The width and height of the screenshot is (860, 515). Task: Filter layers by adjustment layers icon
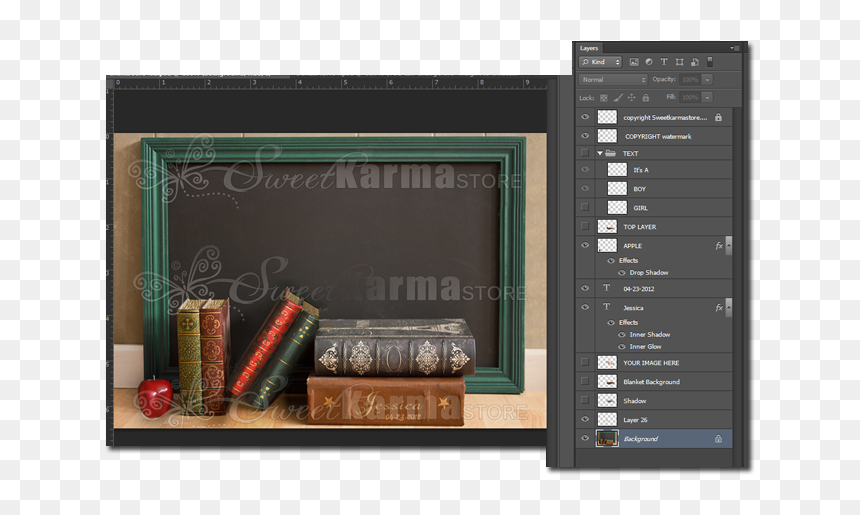pyautogui.click(x=649, y=62)
